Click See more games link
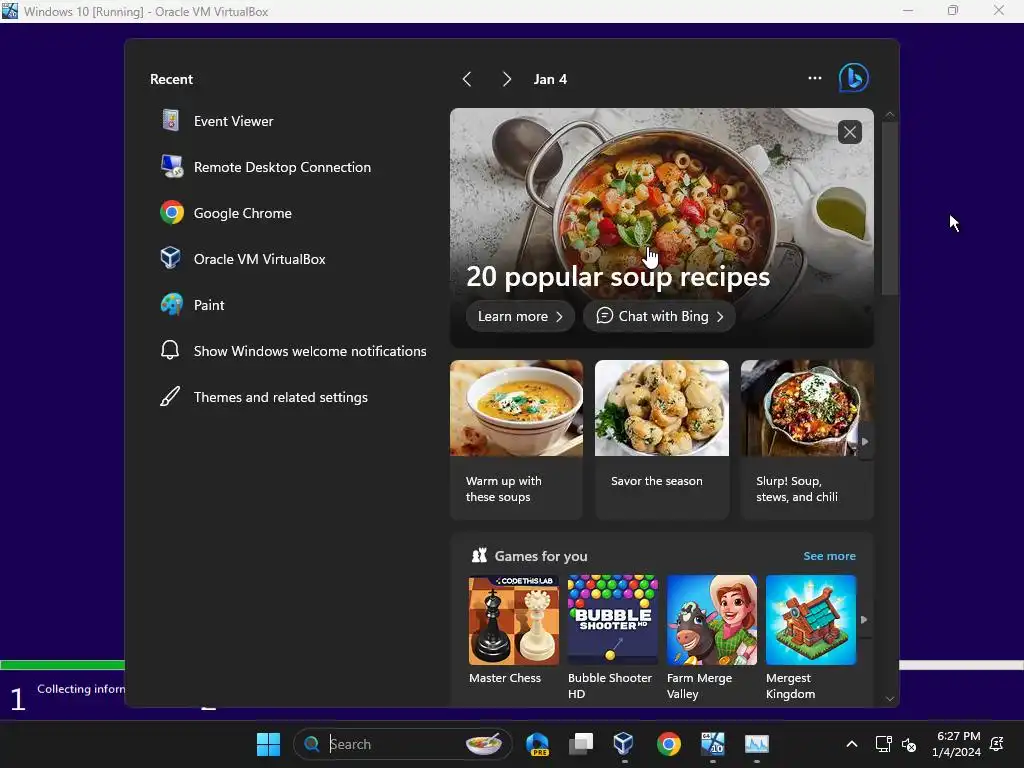1024x768 pixels. coord(829,556)
